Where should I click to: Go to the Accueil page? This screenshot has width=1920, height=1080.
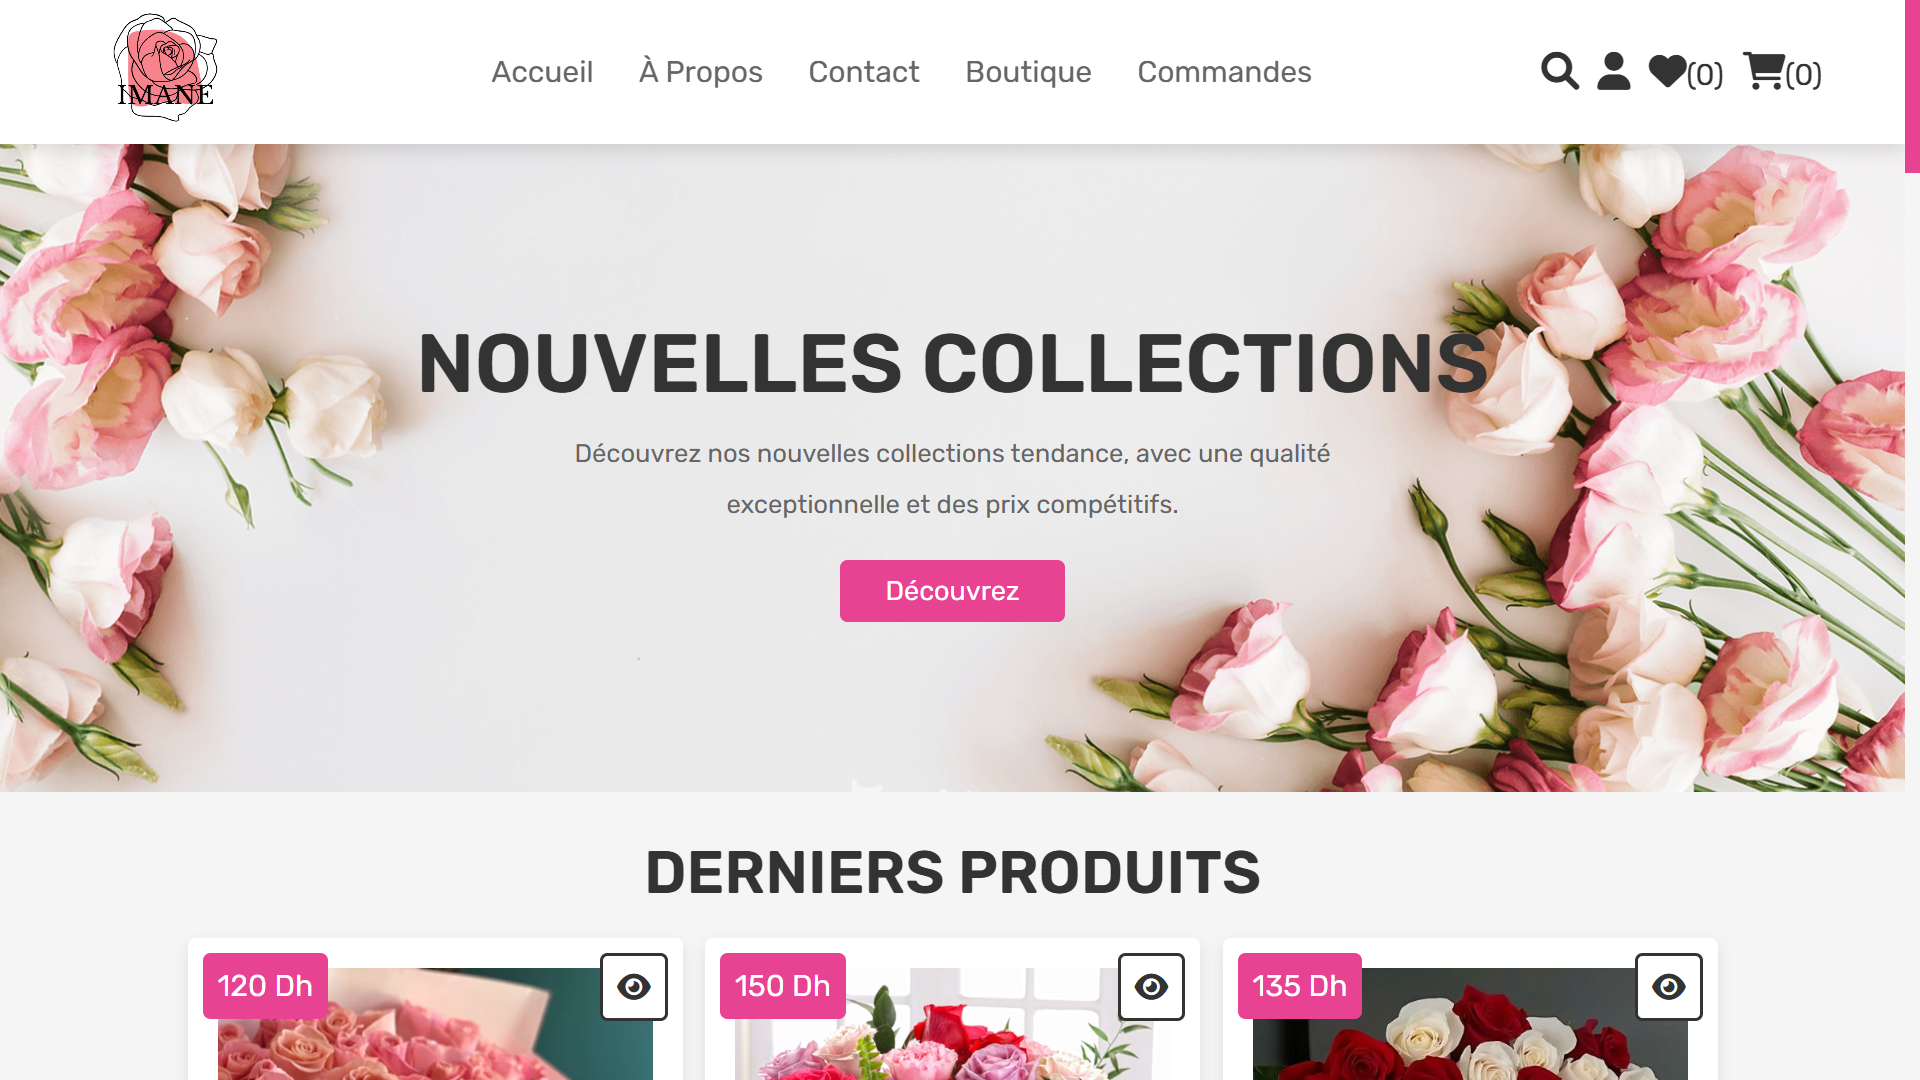(542, 72)
